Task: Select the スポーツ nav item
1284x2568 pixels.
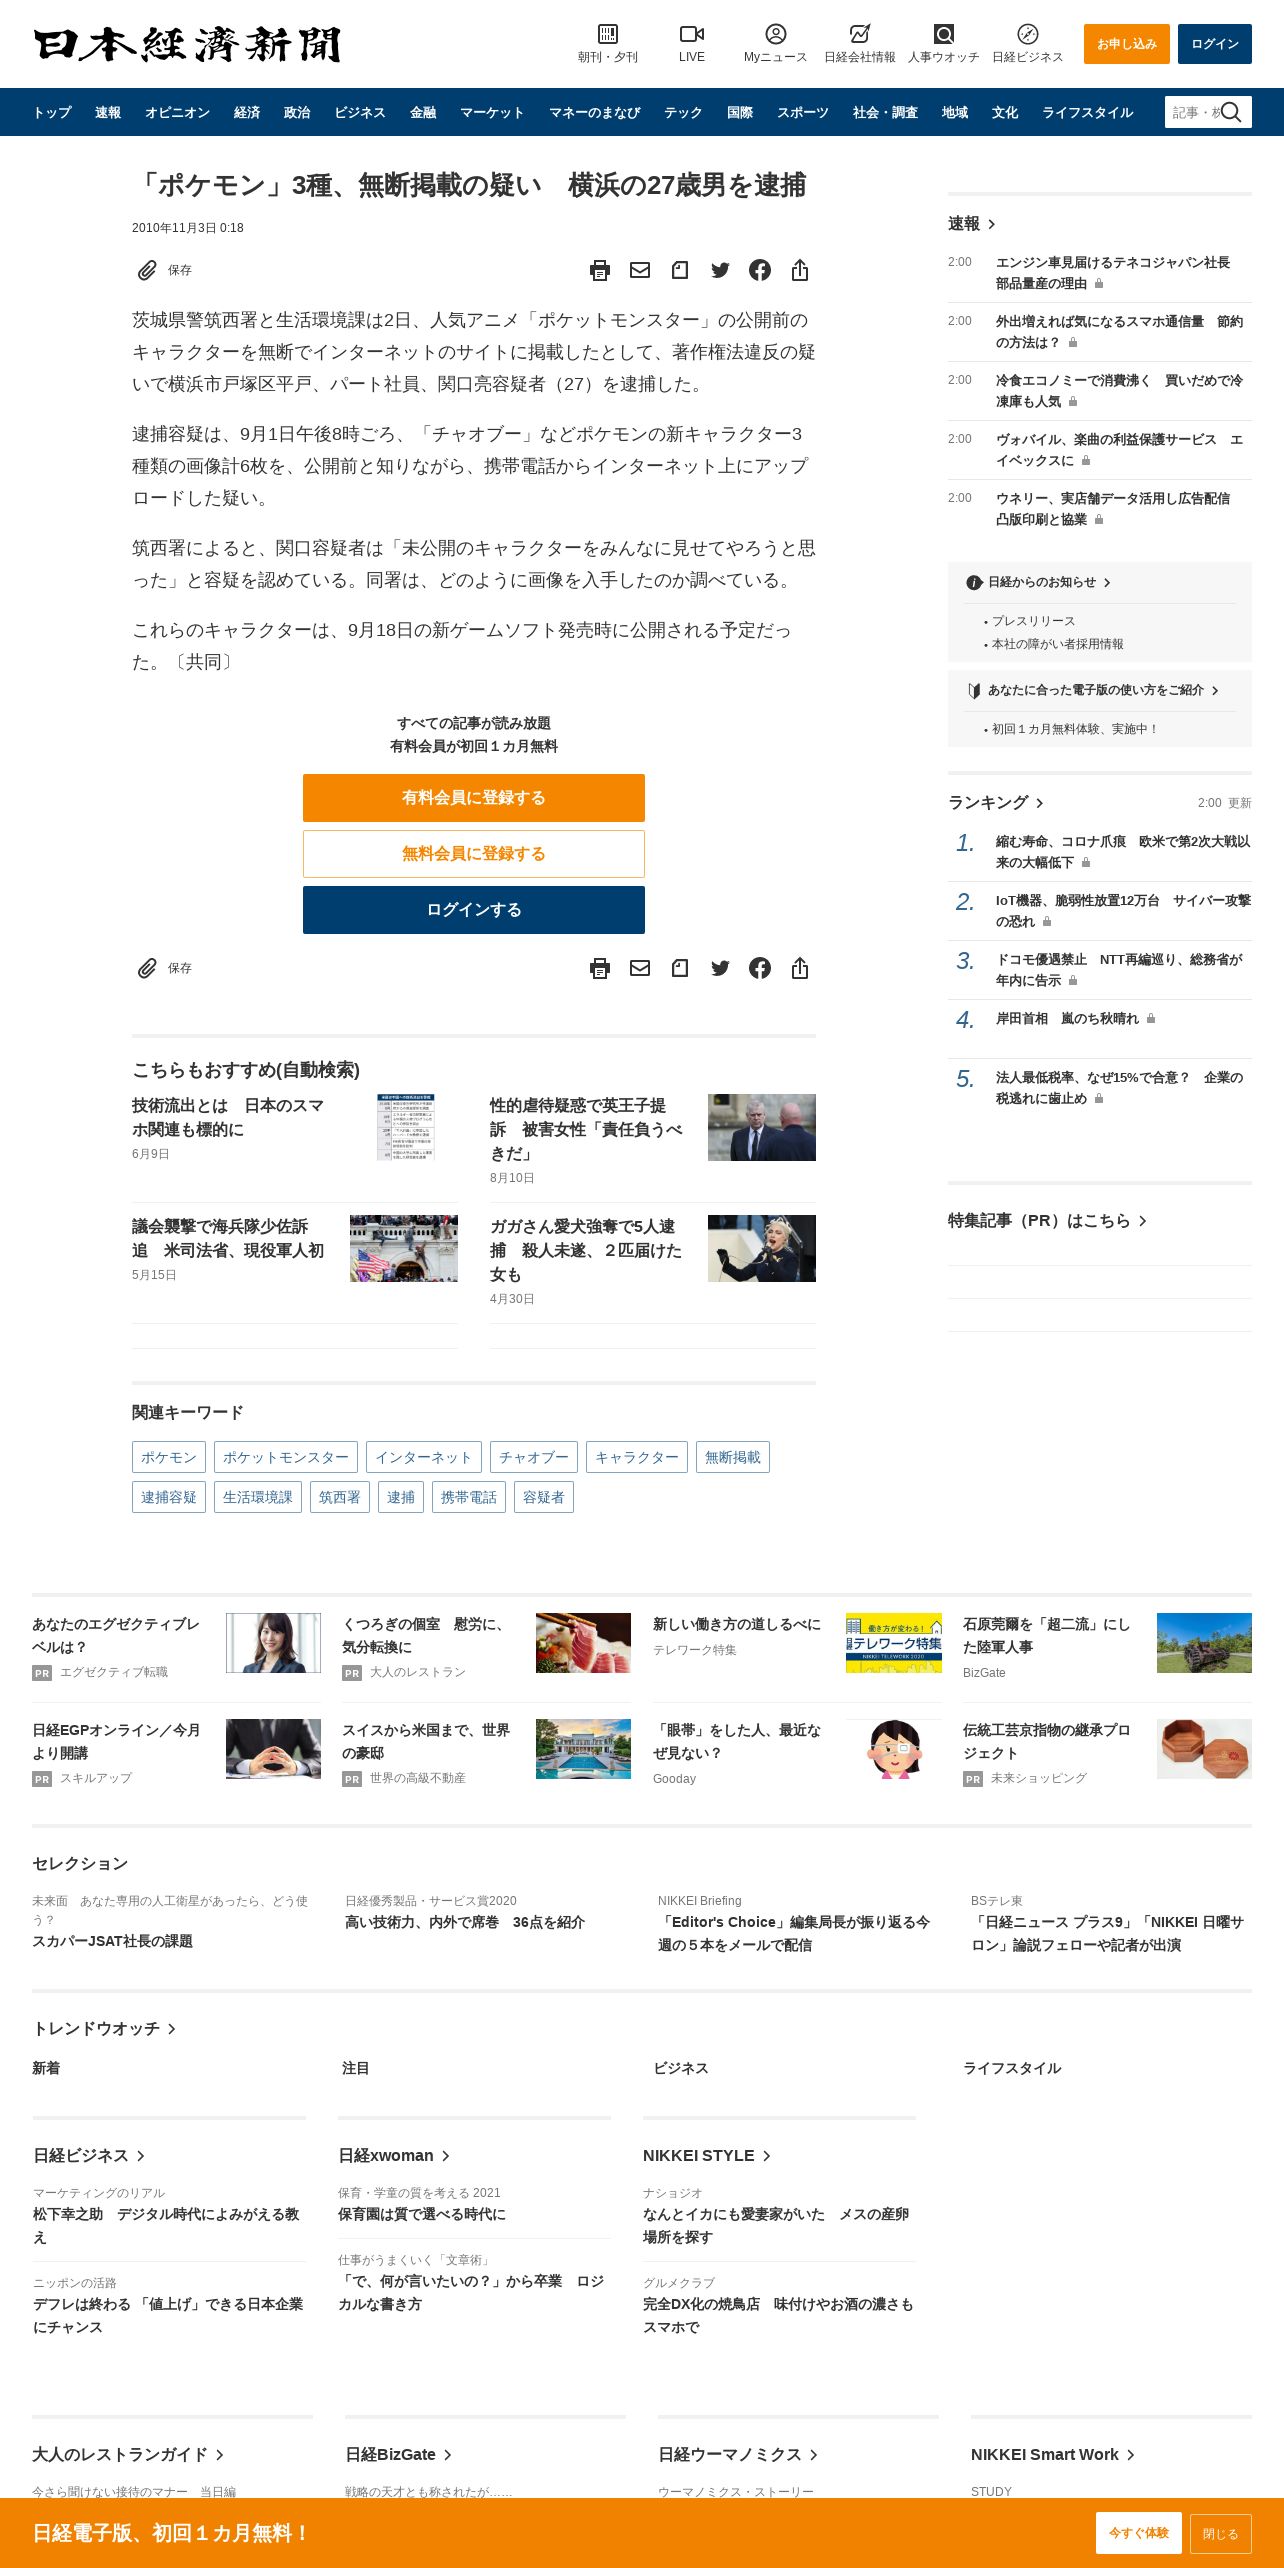Action: (803, 112)
